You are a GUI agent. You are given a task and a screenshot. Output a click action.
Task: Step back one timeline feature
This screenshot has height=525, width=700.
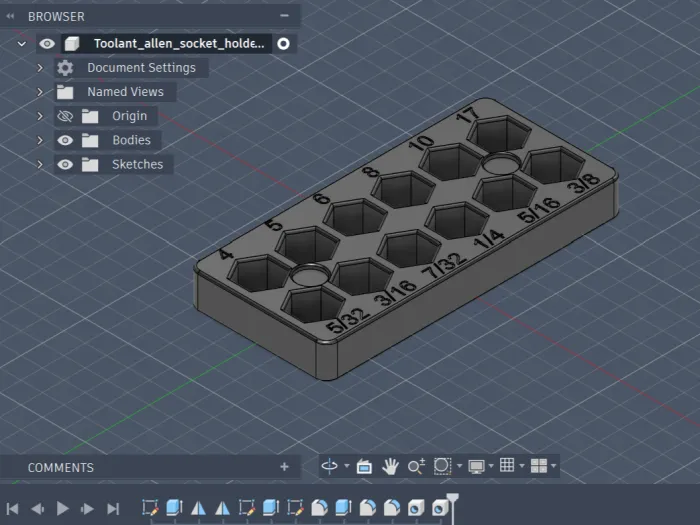click(38, 508)
